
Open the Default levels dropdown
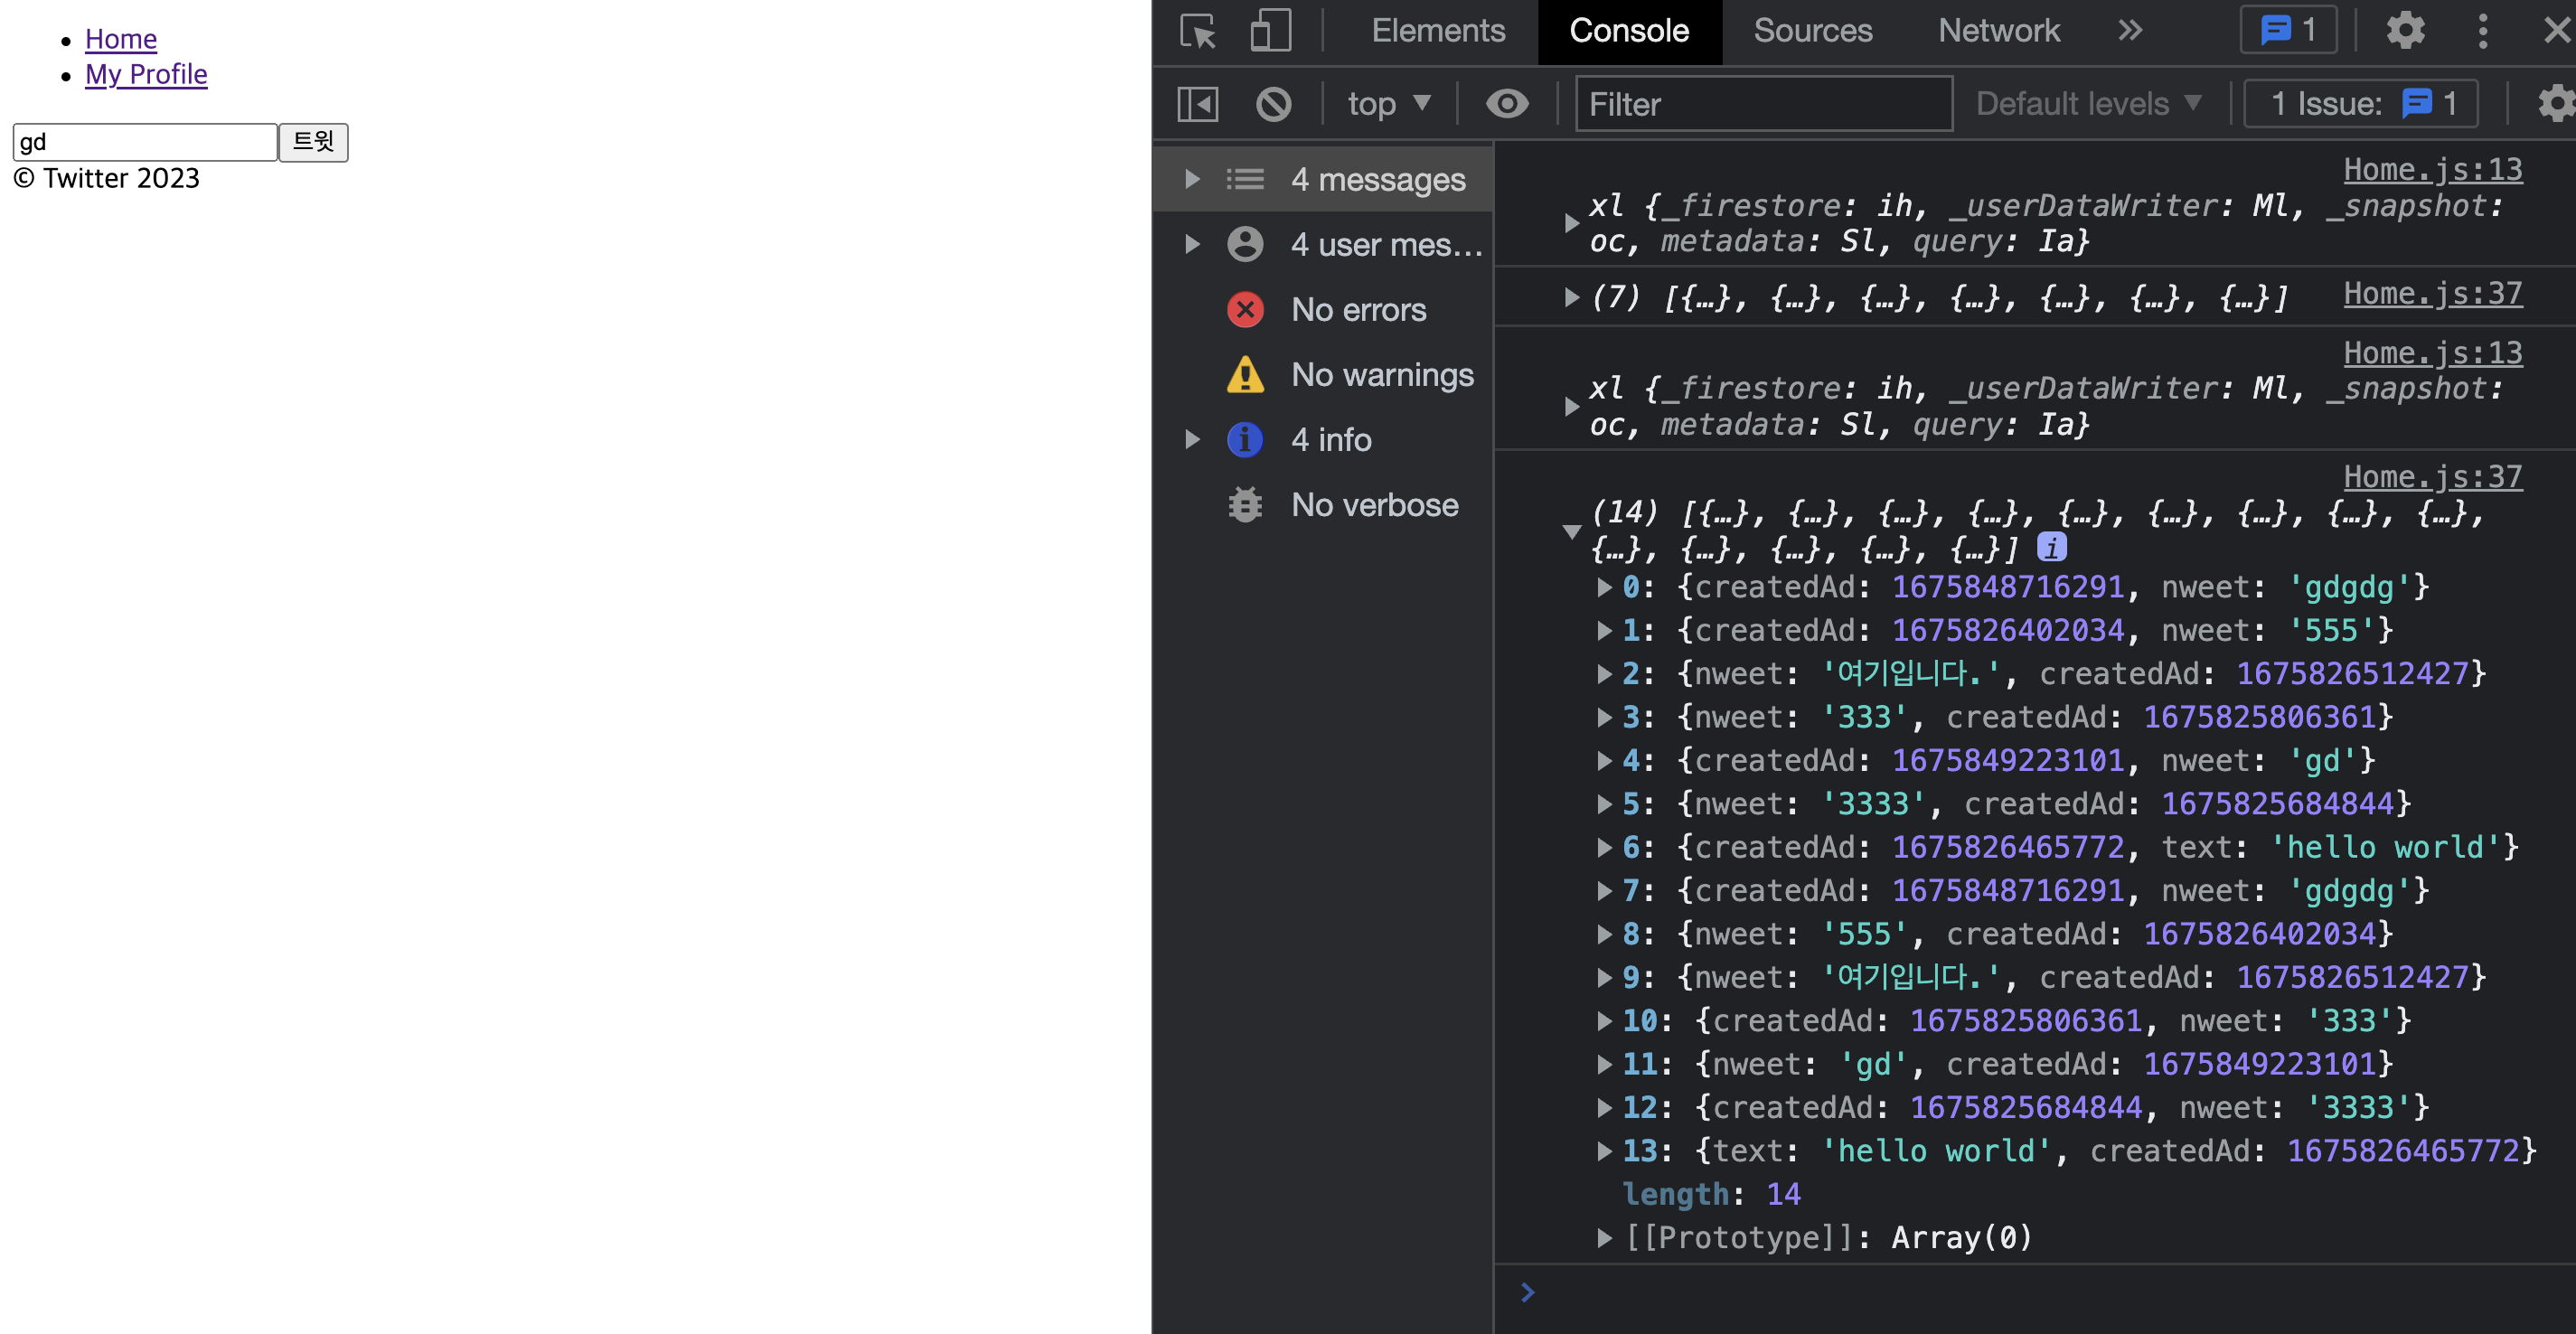[2088, 104]
